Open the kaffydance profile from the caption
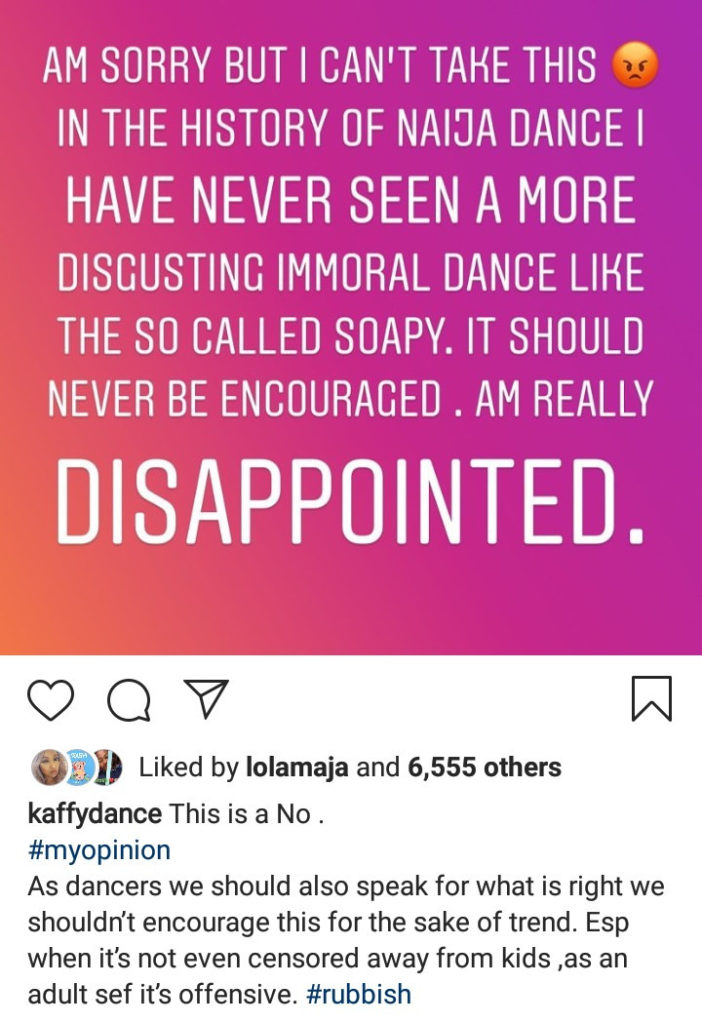This screenshot has height=1024, width=702. point(94,812)
